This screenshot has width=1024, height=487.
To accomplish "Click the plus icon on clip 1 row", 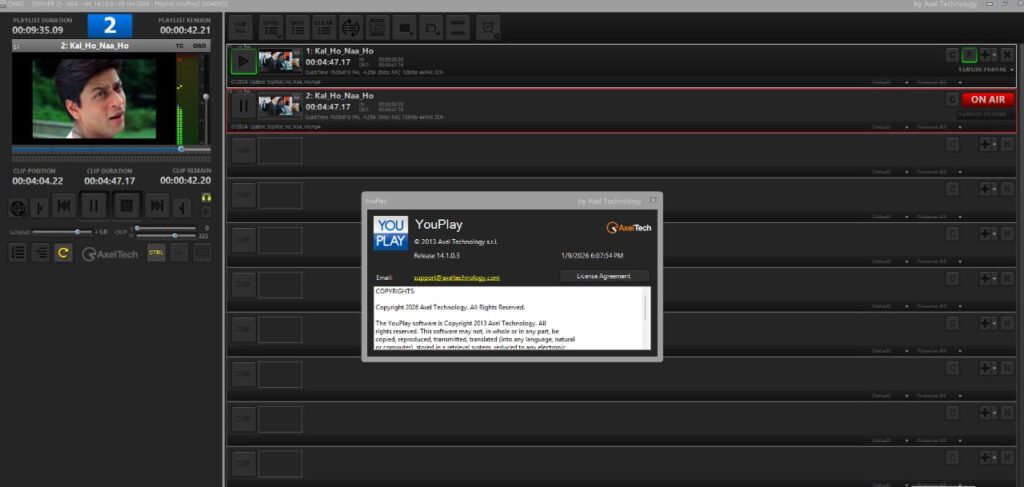I will (985, 55).
